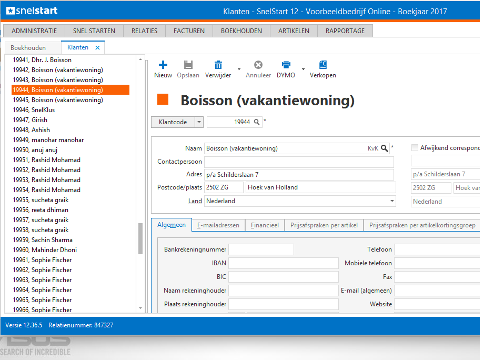Click the BIC input field
480x360 pixels.
pyautogui.click(x=283, y=277)
